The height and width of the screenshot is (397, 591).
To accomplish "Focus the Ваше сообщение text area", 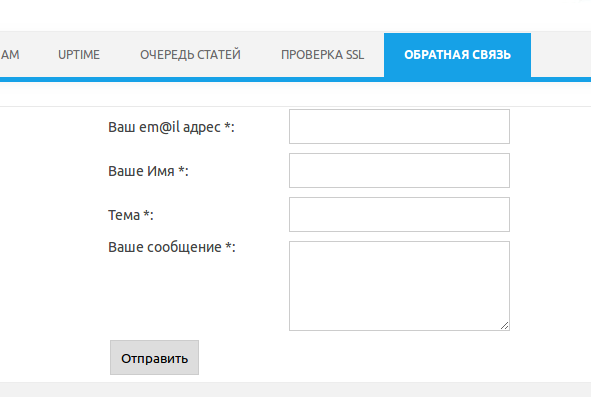I will point(399,286).
